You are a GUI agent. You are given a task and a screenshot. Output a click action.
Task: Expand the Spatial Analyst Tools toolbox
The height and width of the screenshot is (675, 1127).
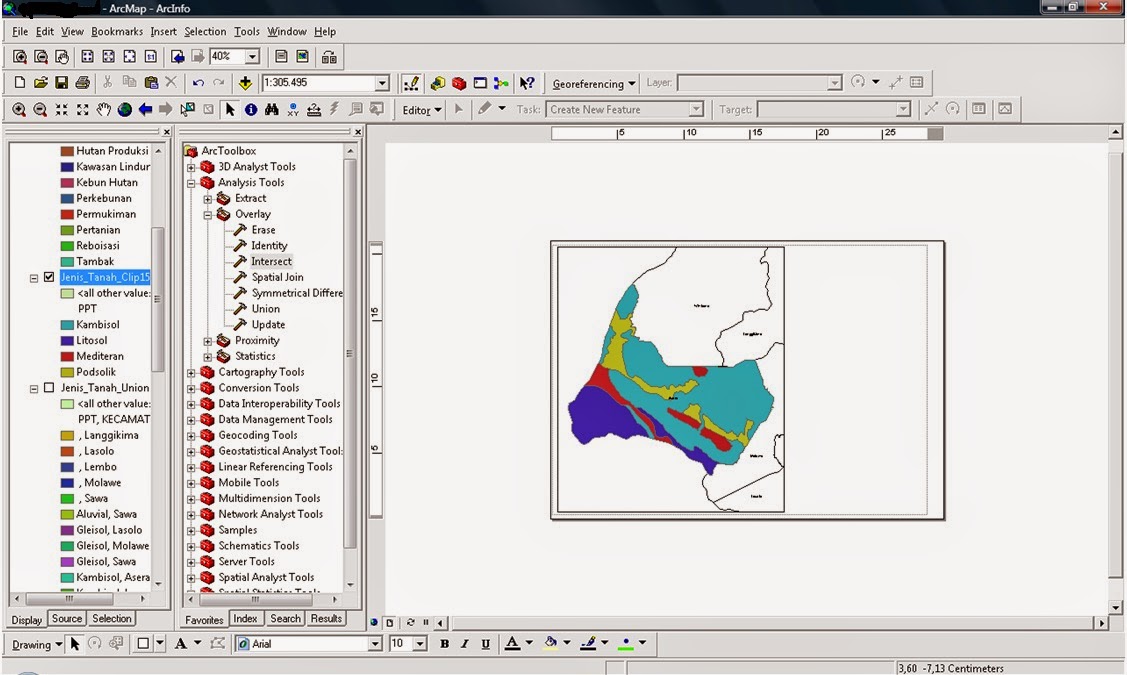[x=190, y=577]
